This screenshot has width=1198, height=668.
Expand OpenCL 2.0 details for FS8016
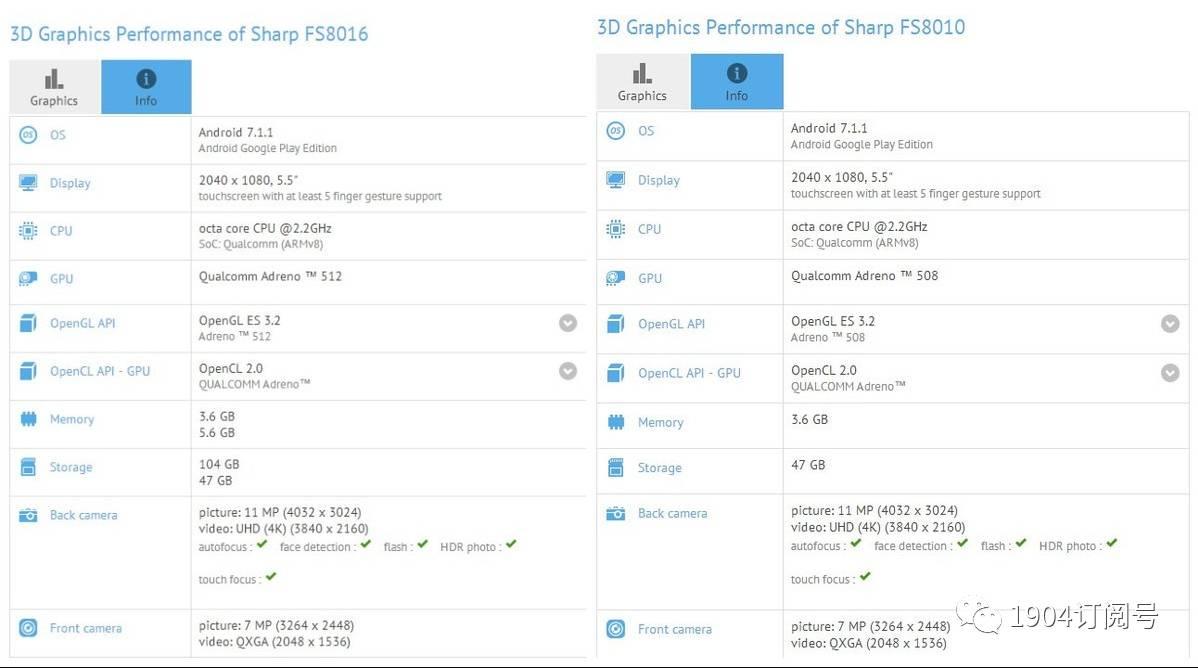568,371
